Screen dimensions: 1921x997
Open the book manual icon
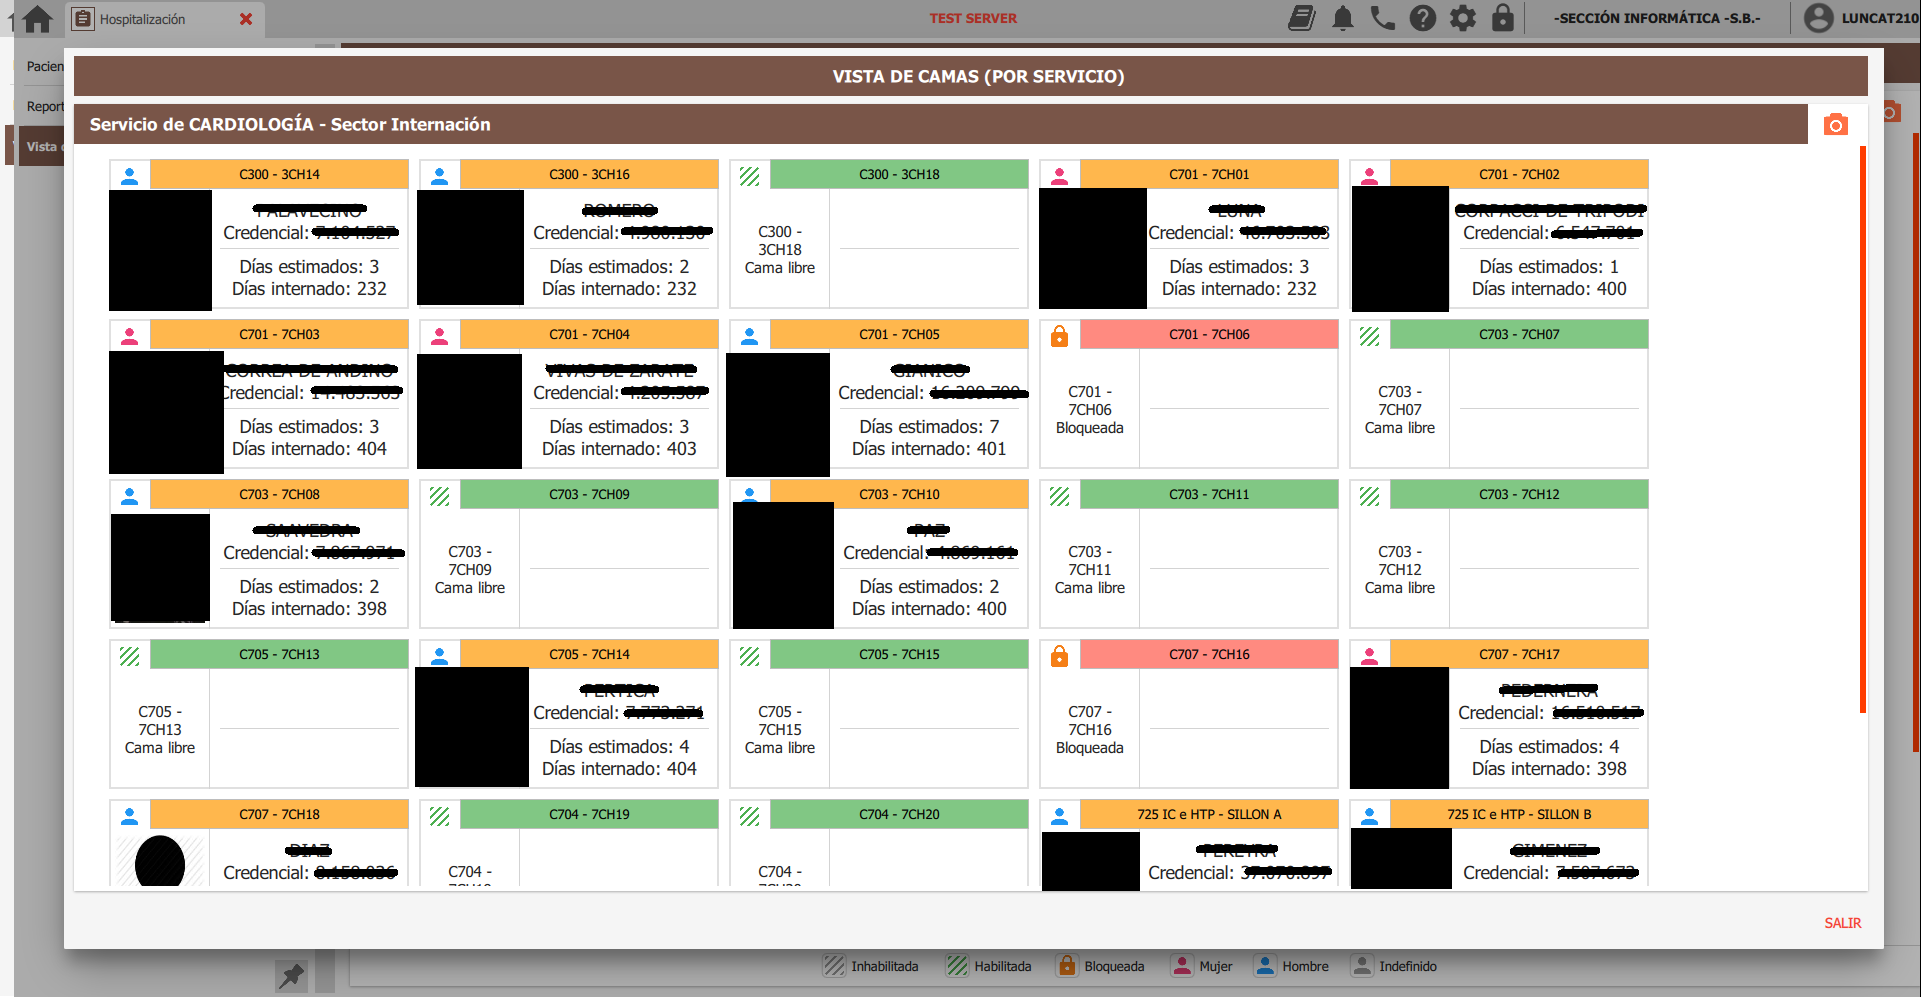1301,18
